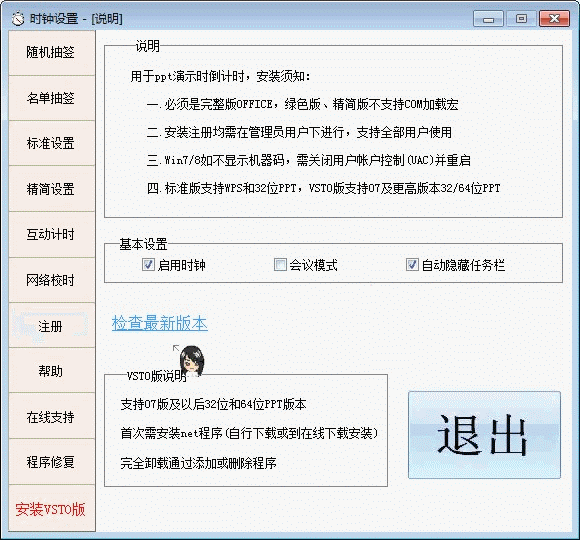The width and height of the screenshot is (580, 540).
Task: Switch to 名单抽签 section
Action: (51, 98)
